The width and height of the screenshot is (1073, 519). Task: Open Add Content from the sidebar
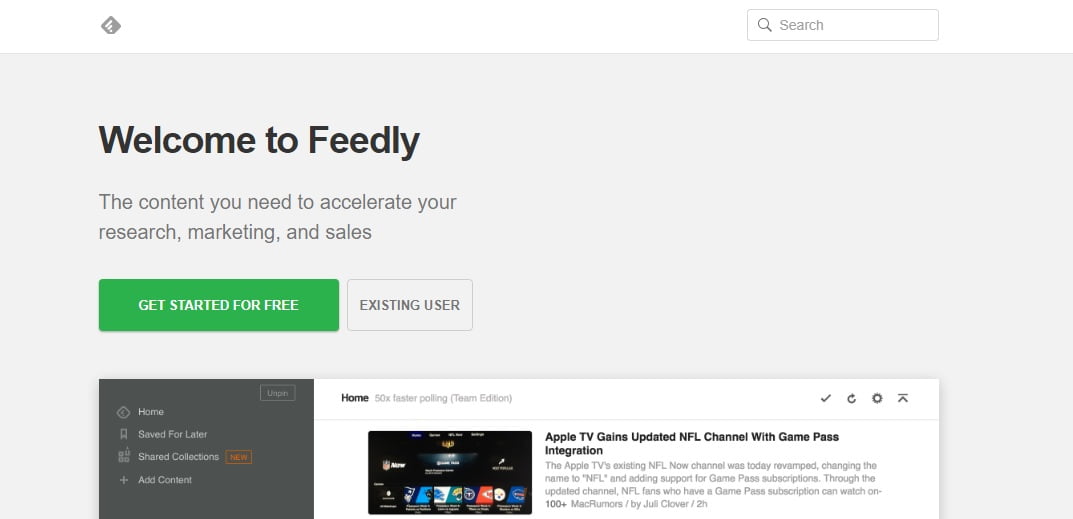pos(165,480)
